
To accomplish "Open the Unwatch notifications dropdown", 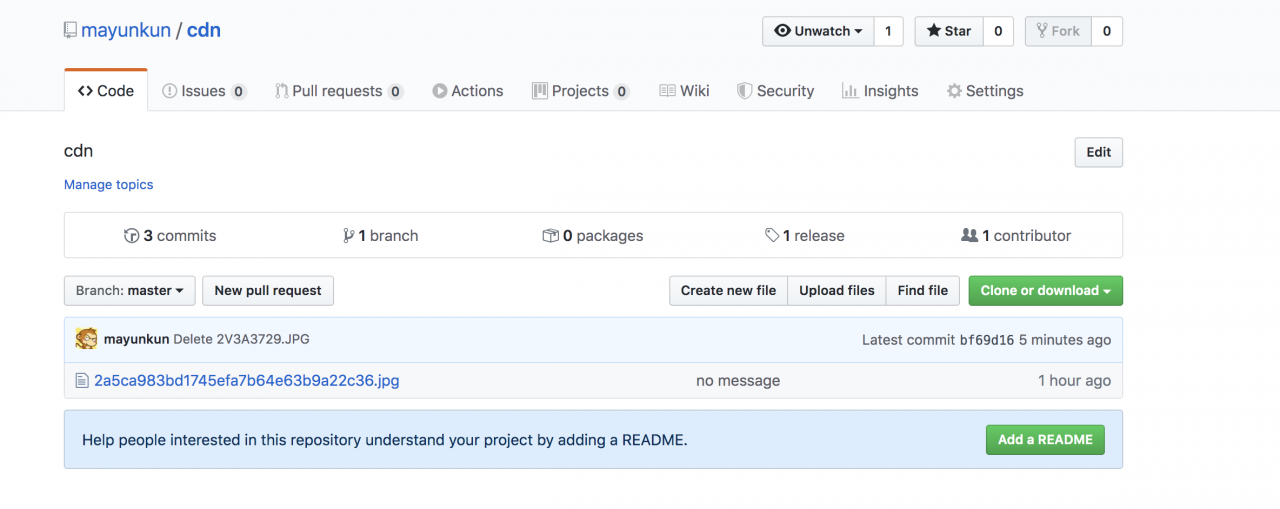I will [x=818, y=31].
